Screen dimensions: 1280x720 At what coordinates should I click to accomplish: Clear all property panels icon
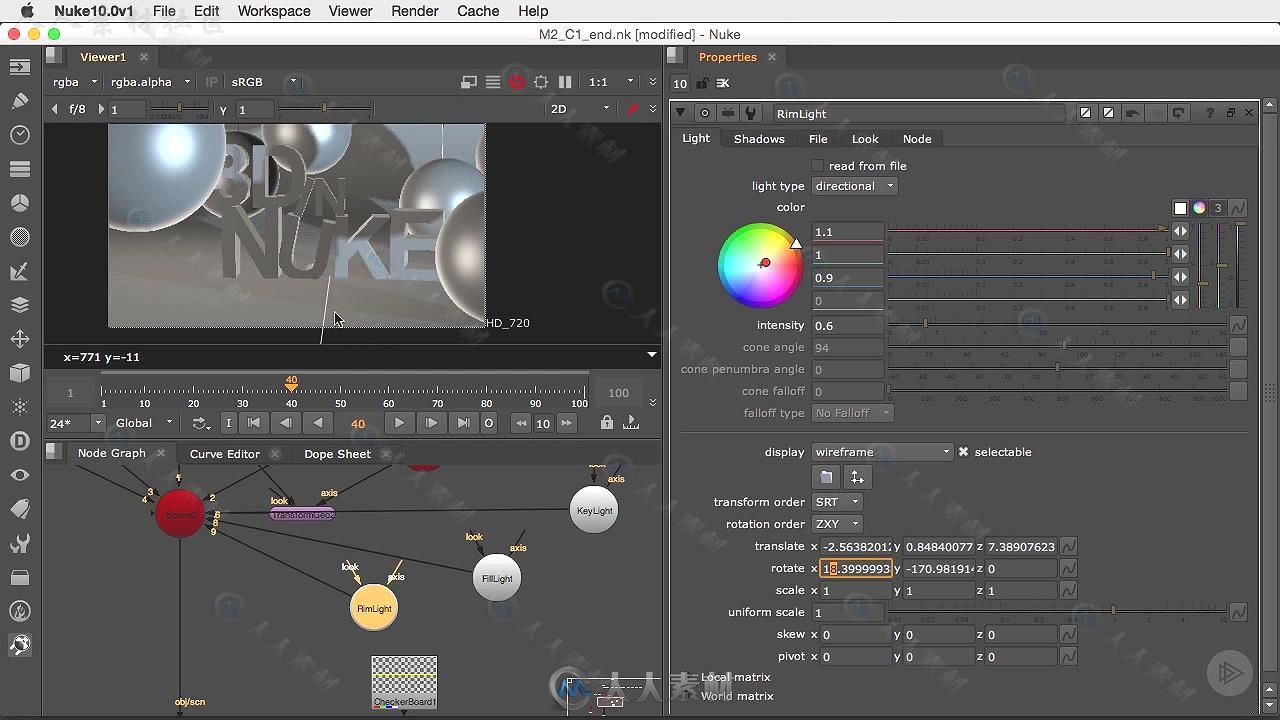[x=723, y=83]
